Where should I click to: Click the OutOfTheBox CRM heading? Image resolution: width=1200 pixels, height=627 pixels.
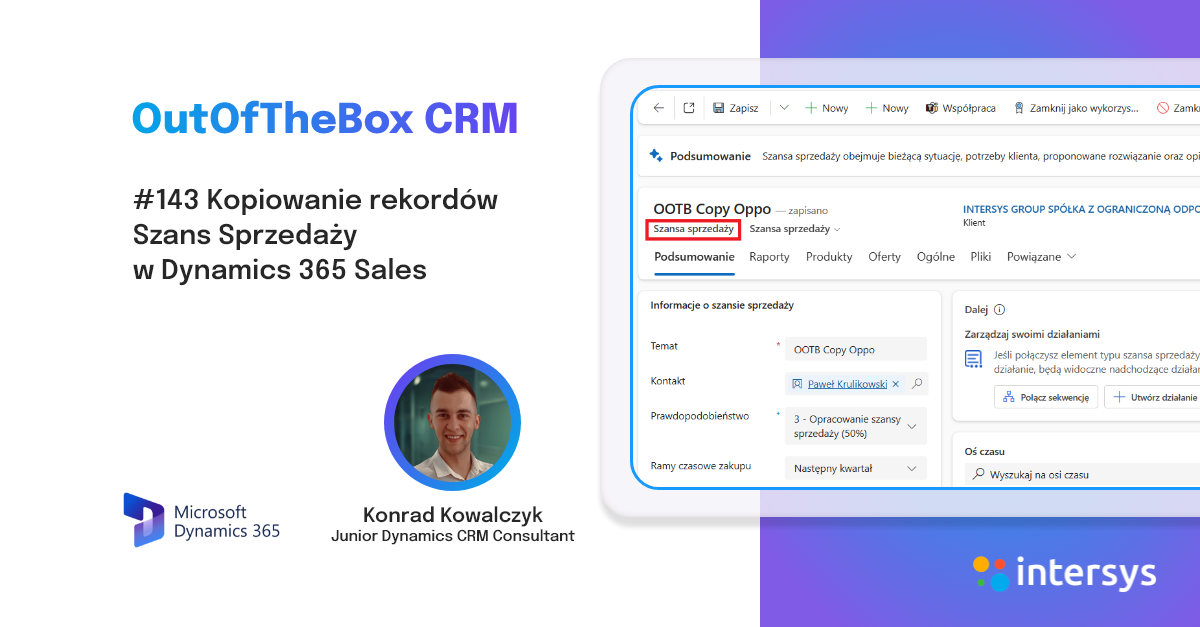tap(325, 118)
